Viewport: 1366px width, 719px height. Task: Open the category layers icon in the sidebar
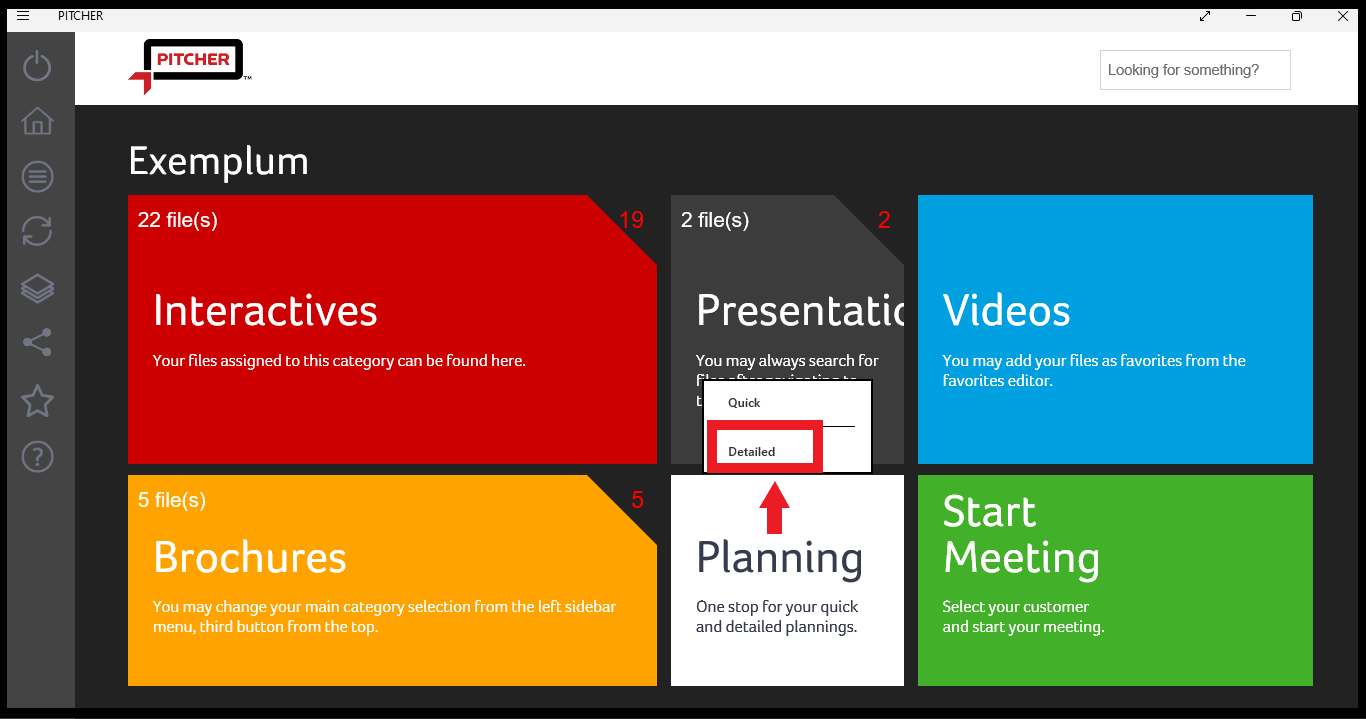coord(37,288)
